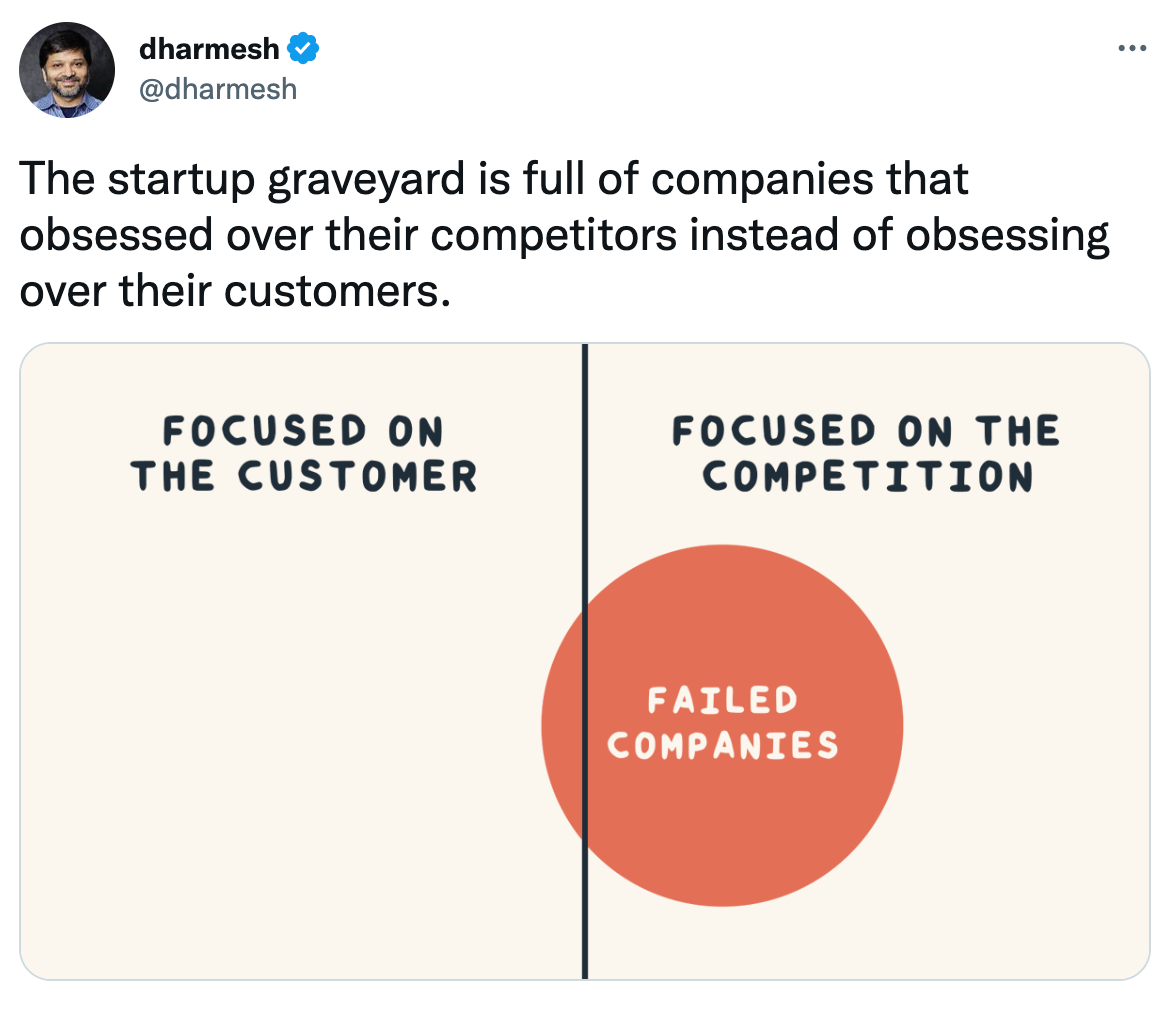Click the display name dharmesh
This screenshot has height=1010, width=1174.
click(207, 47)
